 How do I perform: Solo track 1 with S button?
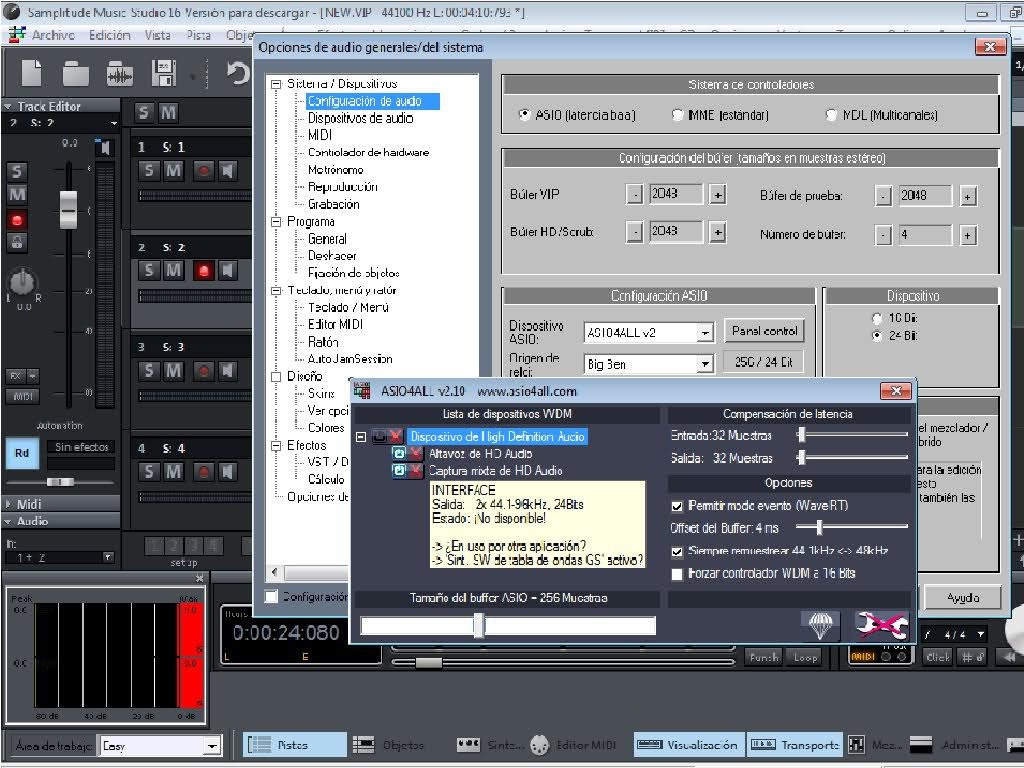[148, 170]
